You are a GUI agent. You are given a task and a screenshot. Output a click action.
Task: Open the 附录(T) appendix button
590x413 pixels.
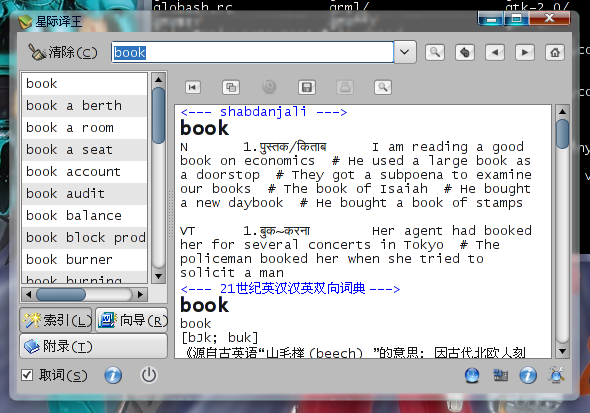click(x=94, y=346)
